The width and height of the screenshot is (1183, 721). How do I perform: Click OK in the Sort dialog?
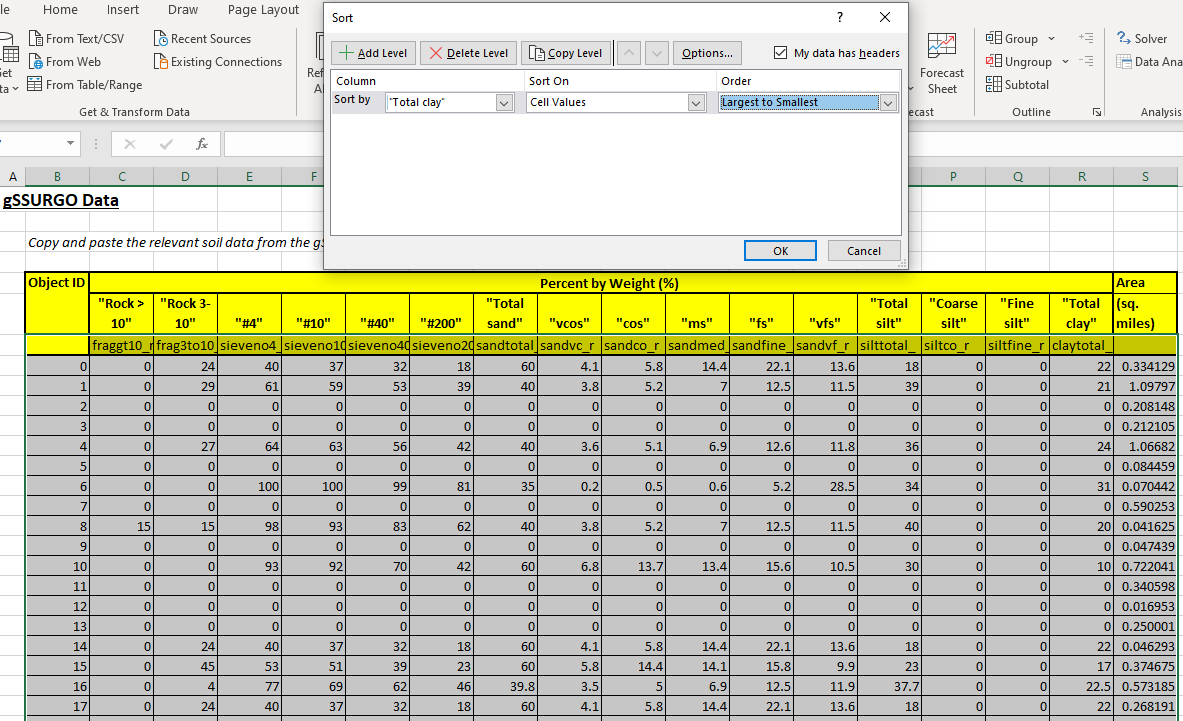(780, 251)
